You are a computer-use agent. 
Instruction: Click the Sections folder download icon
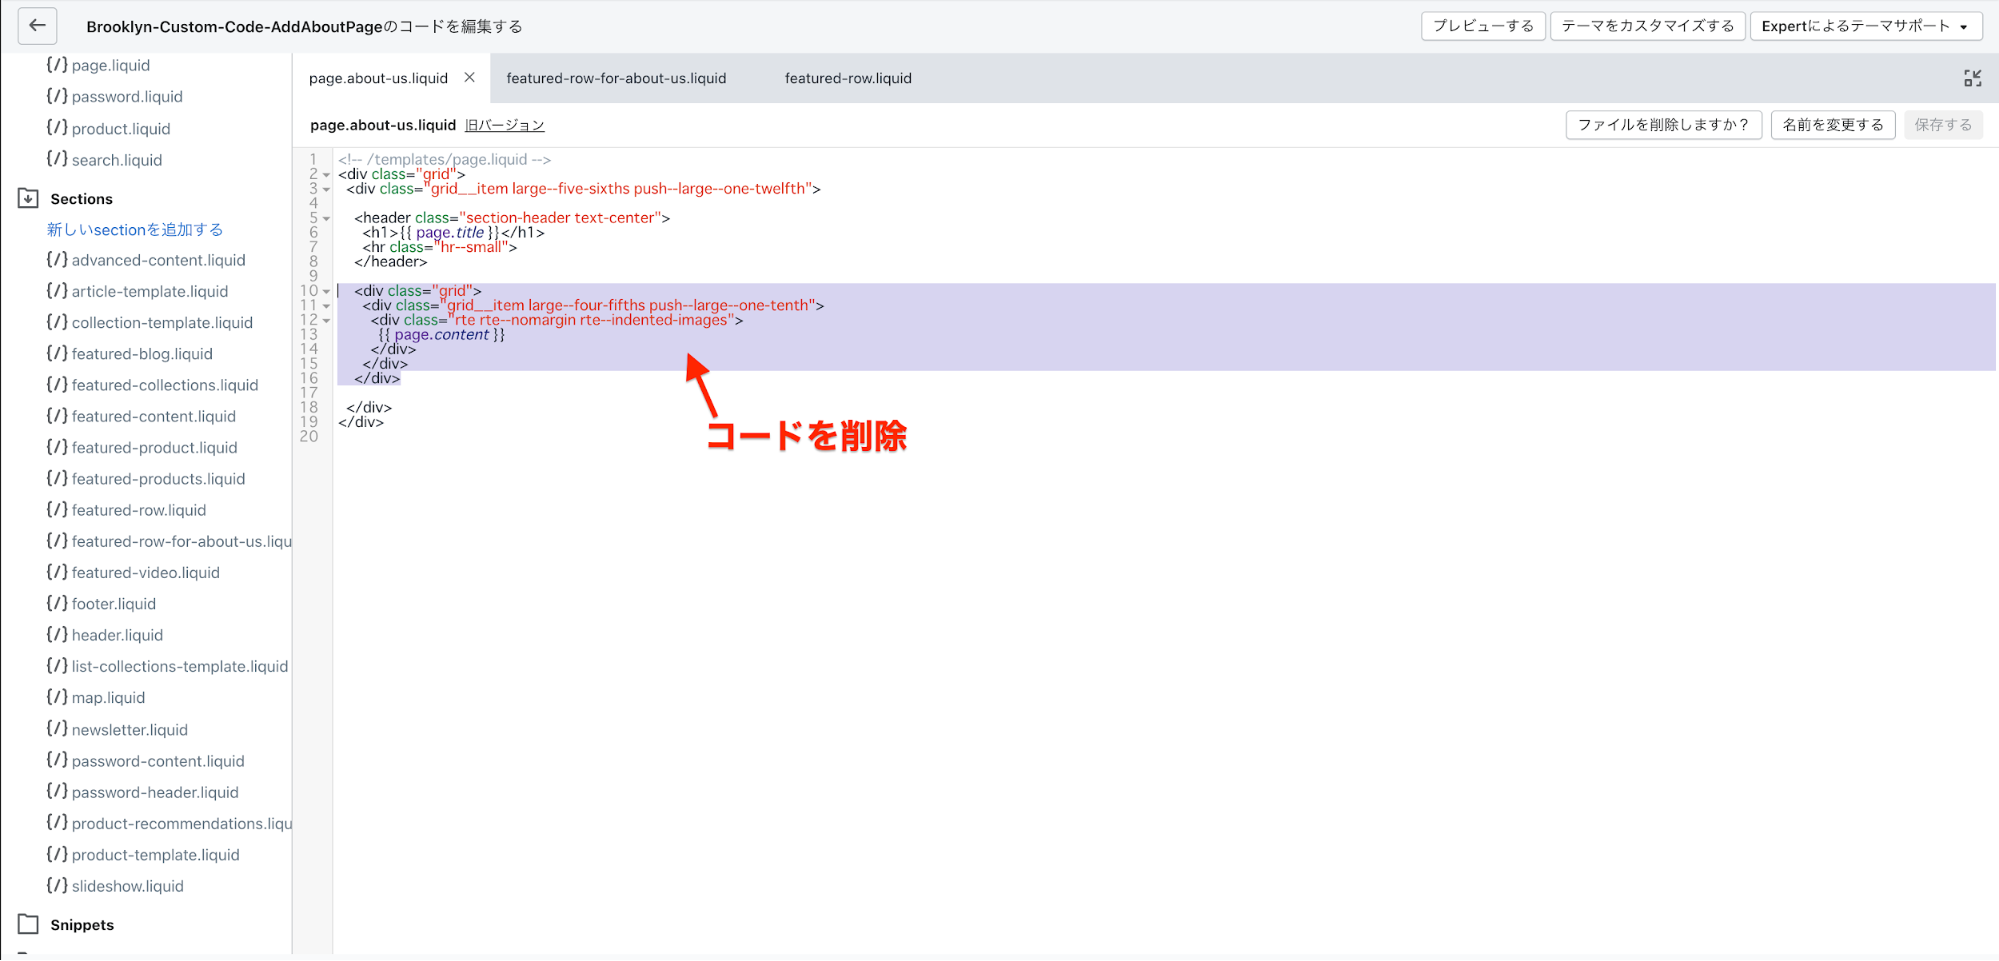28,198
